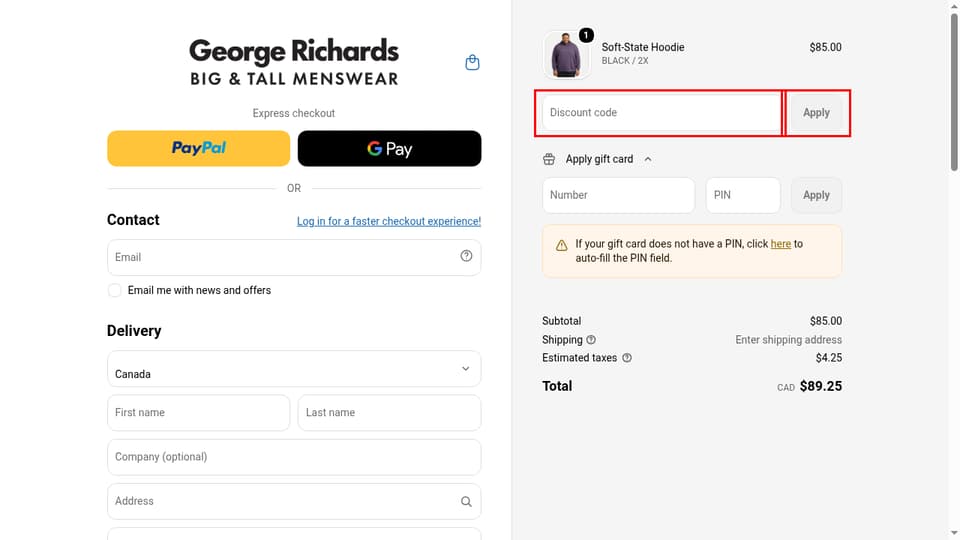Click the 'Soft-State Hoodie' product name
Viewport: 960px width, 540px height.
coord(643,47)
